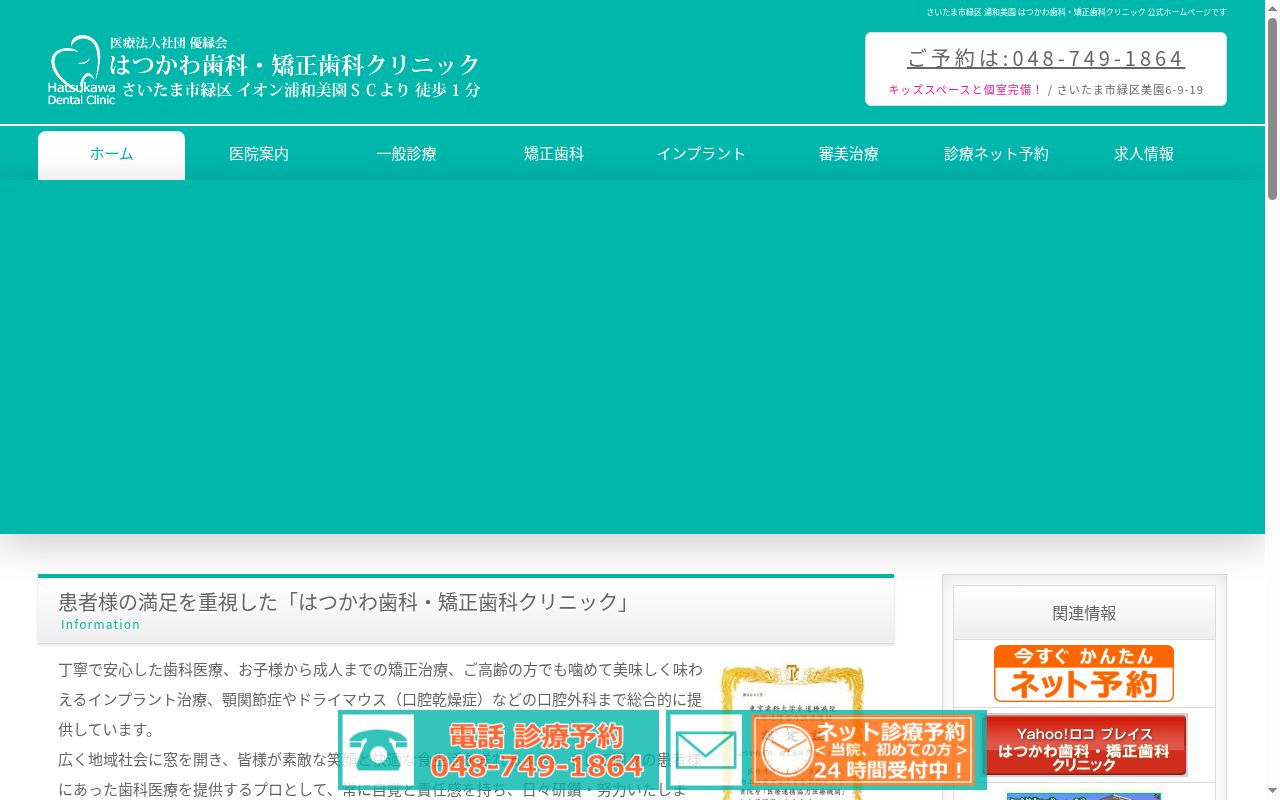1280x800 pixels.
Task: Open the 医院案内 menu item
Action: coord(259,155)
